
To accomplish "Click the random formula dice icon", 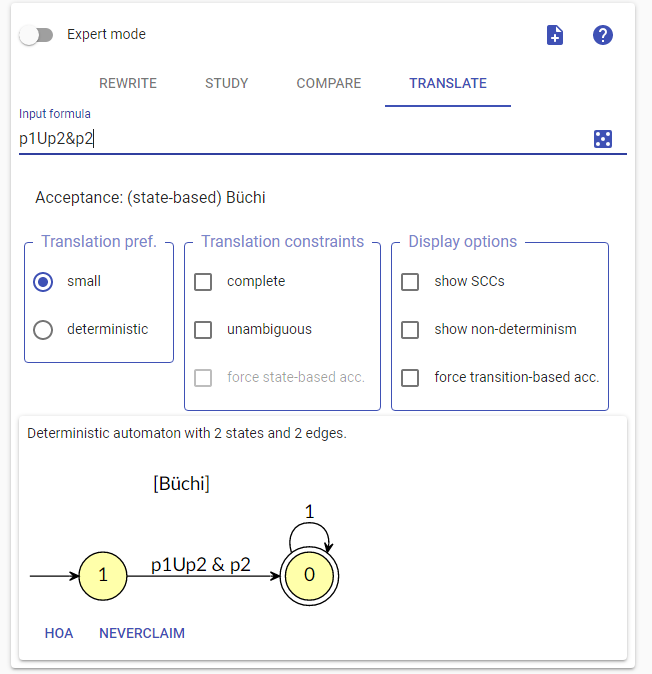I will coord(603,139).
